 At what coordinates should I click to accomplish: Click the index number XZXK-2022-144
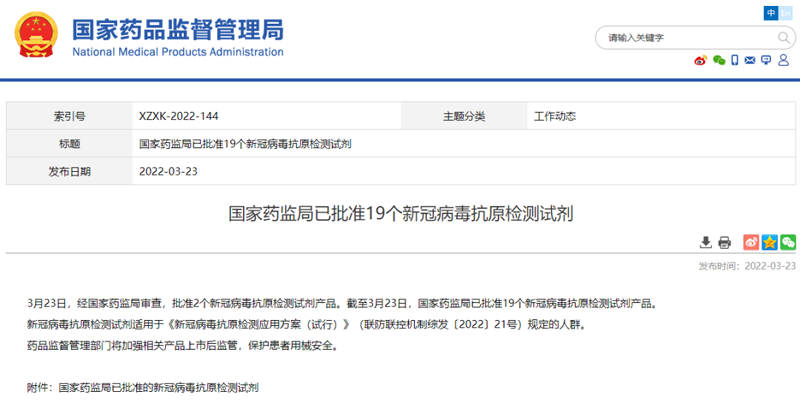pyautogui.click(x=179, y=116)
